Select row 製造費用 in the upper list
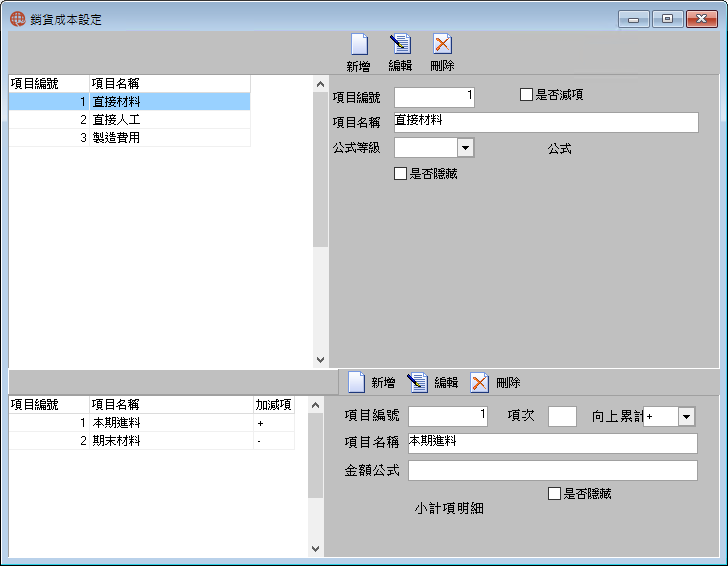Image resolution: width=728 pixels, height=566 pixels. 130,137
